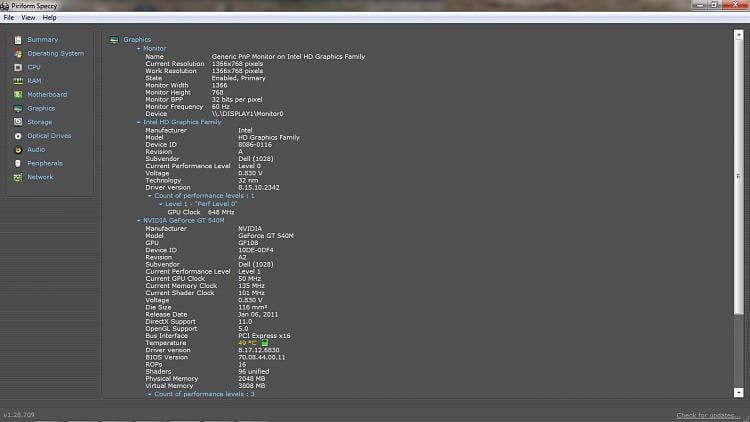Click the Graphics header monitor icon

[114, 40]
